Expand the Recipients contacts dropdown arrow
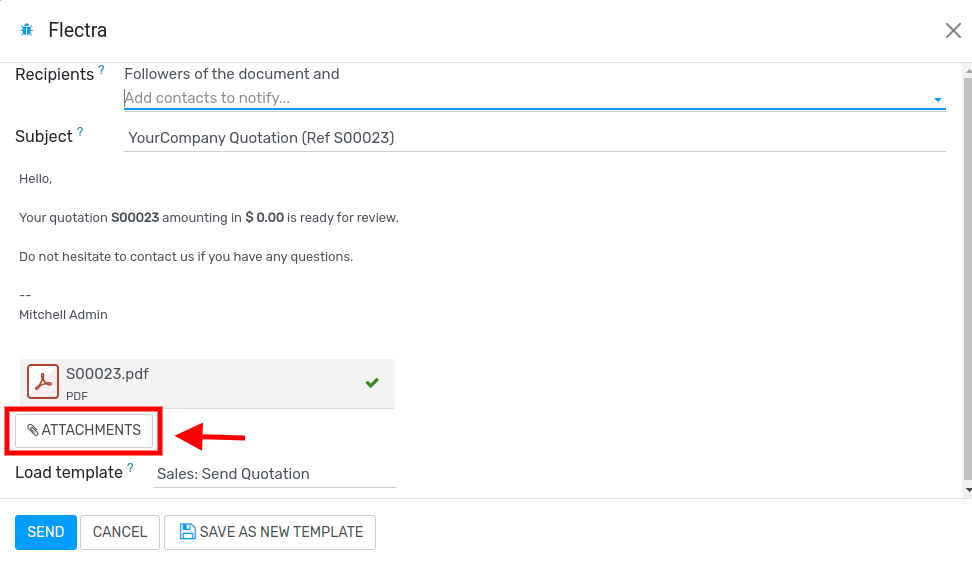972x562 pixels. pyautogui.click(x=937, y=99)
